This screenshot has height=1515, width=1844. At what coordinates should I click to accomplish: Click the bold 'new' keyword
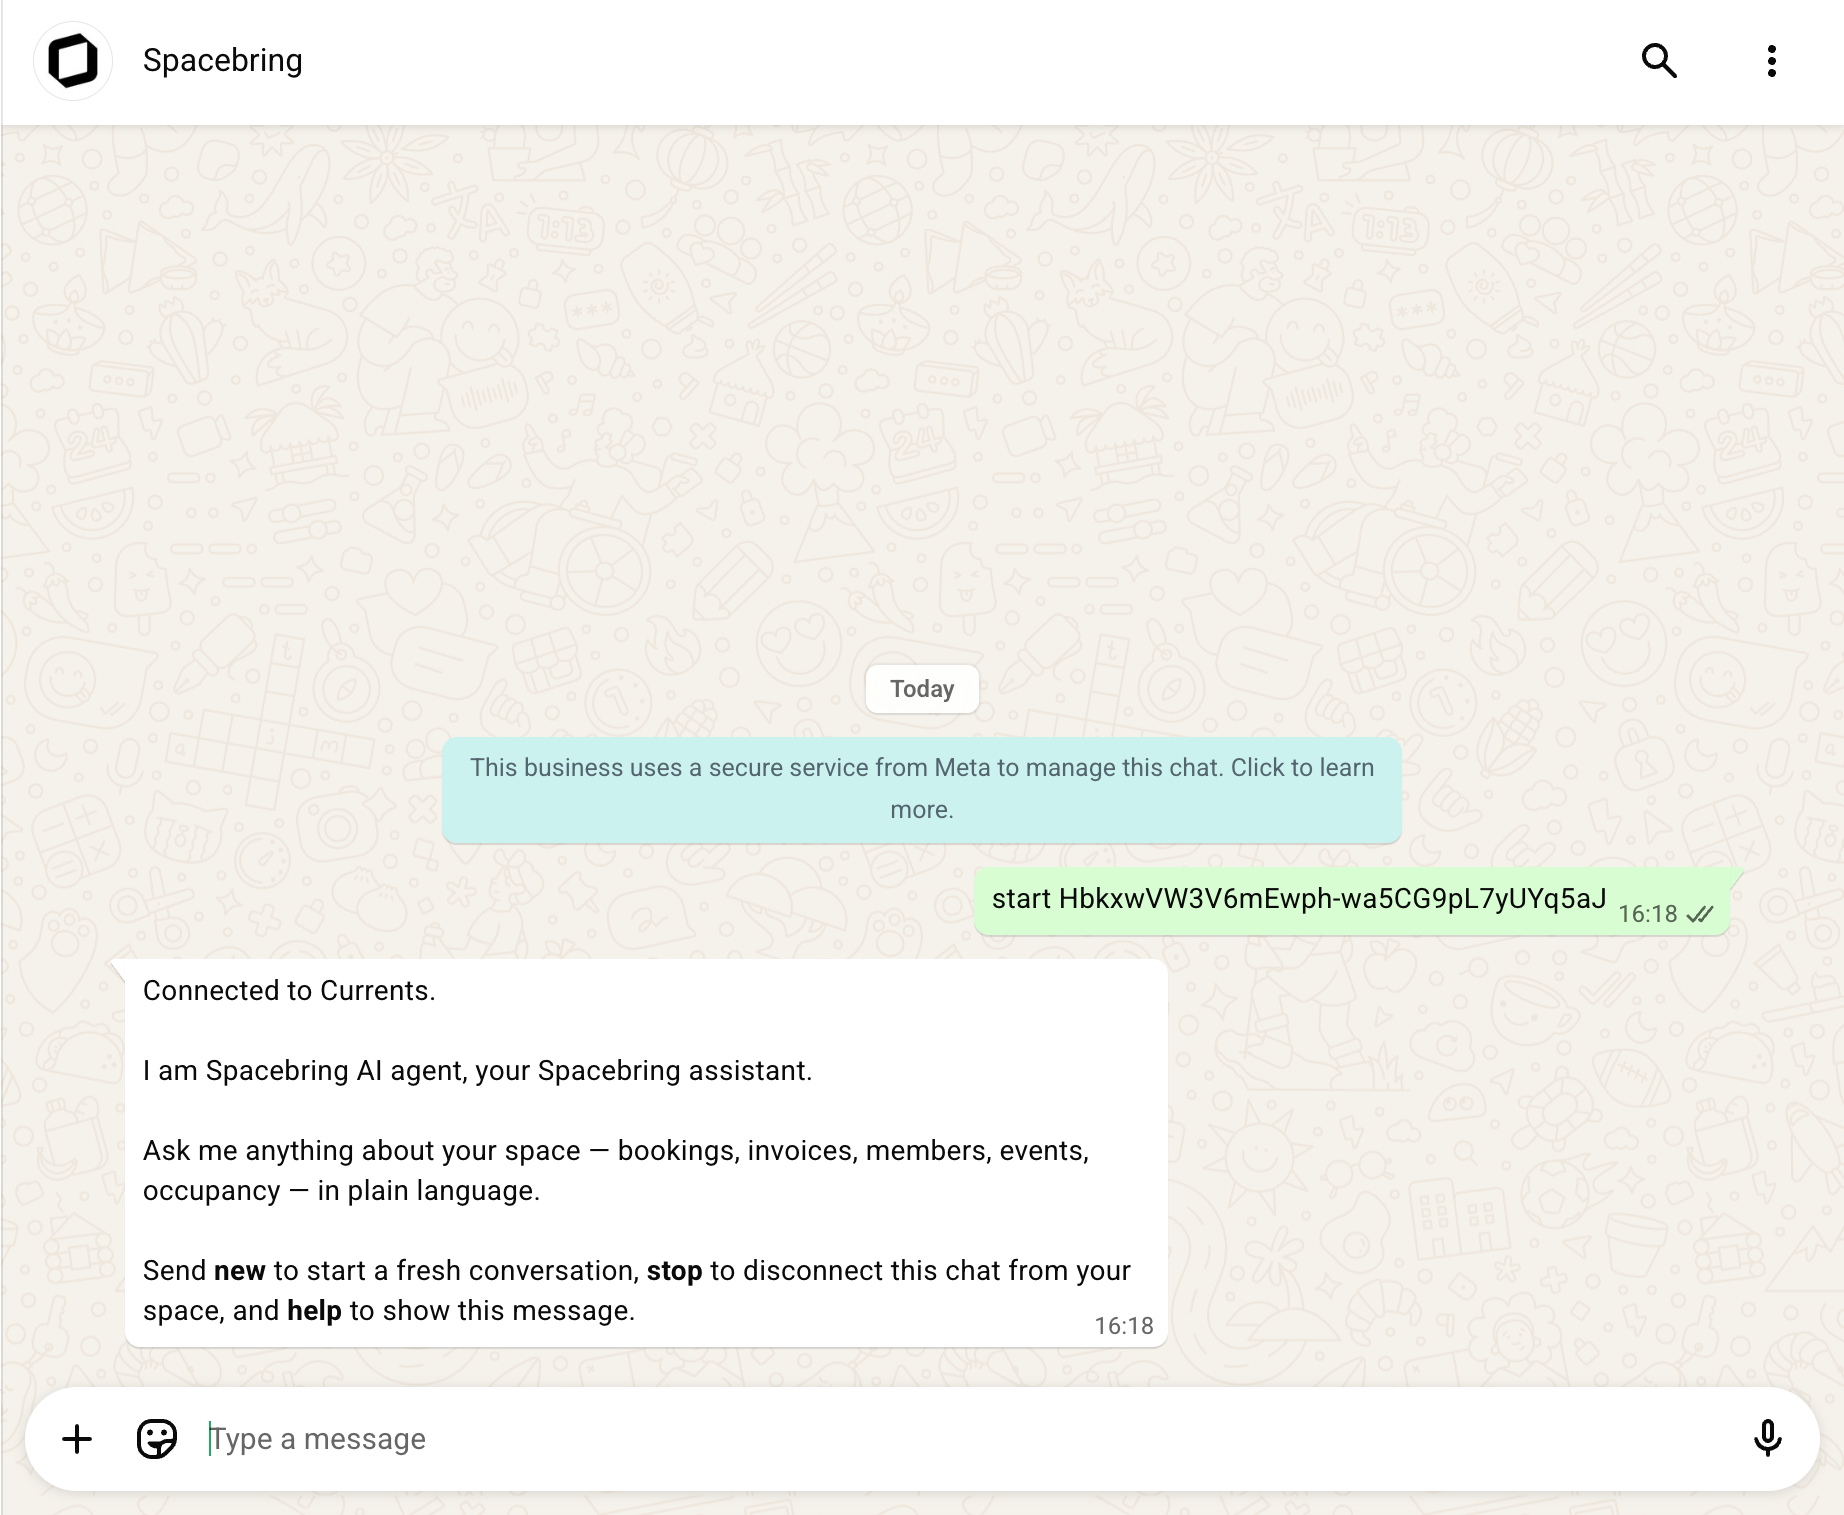[239, 1271]
